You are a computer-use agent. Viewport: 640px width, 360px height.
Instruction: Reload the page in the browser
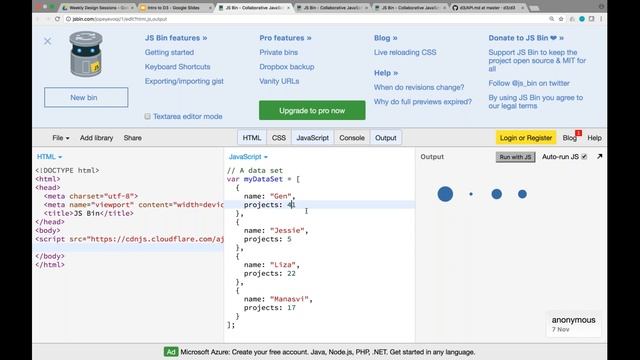pos(57,19)
